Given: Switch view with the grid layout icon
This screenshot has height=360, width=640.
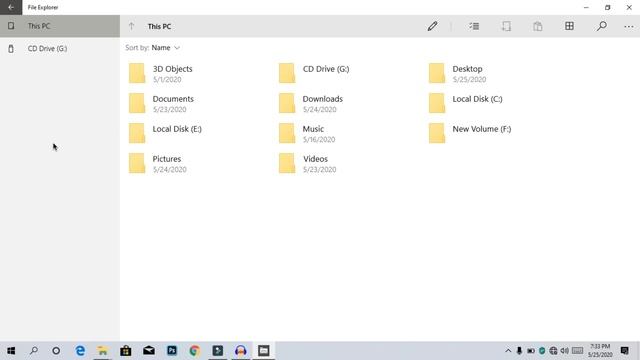Looking at the screenshot, I should click(569, 26).
